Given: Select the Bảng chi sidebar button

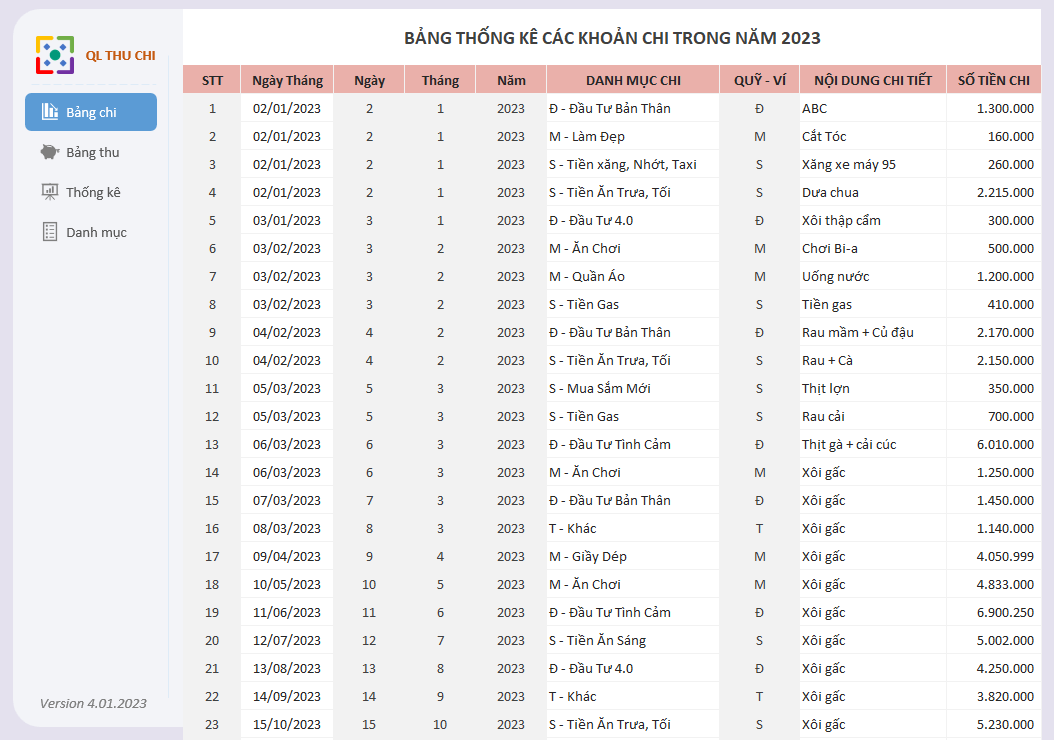Looking at the screenshot, I should [91, 112].
